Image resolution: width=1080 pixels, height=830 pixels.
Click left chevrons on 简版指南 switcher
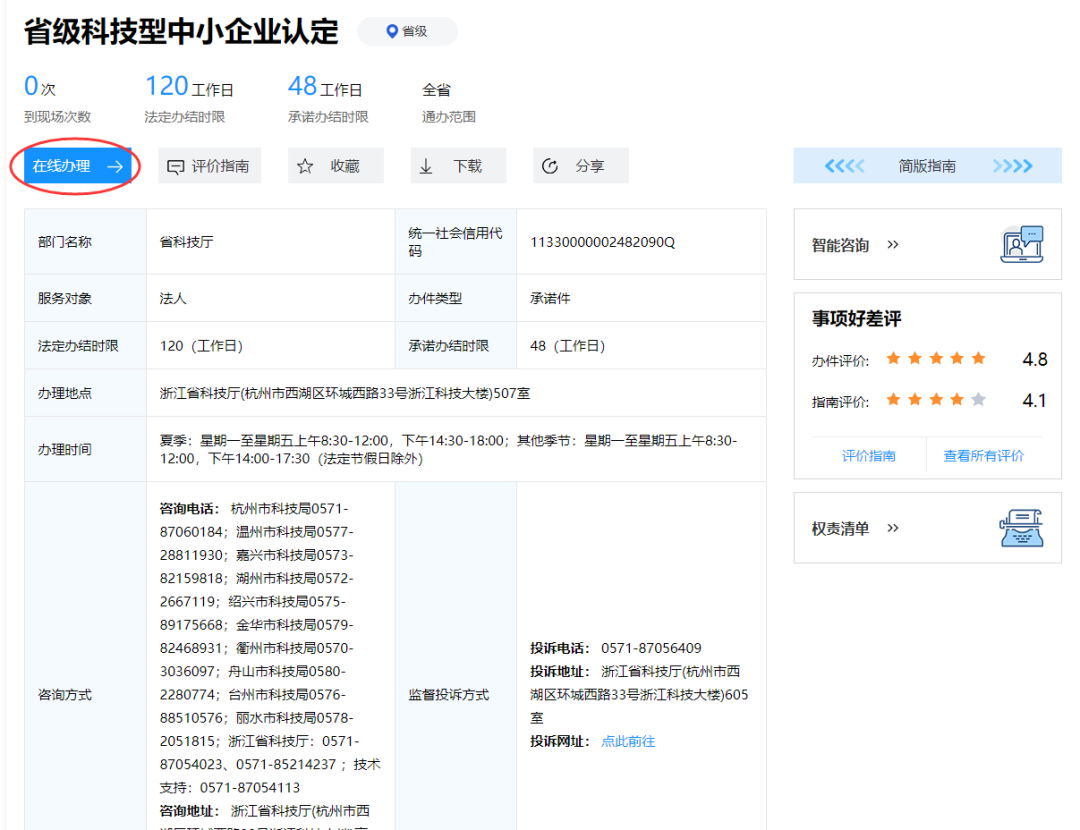[844, 166]
